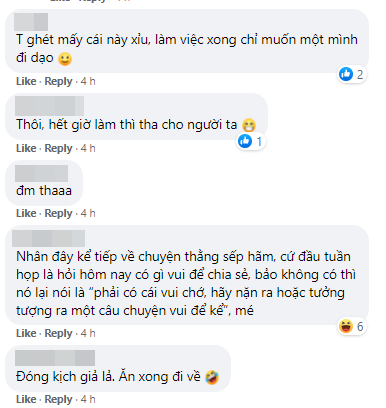Click the rolling laughing emoji after "đi về"
This screenshot has height=408, width=386.
pyautogui.click(x=212, y=377)
